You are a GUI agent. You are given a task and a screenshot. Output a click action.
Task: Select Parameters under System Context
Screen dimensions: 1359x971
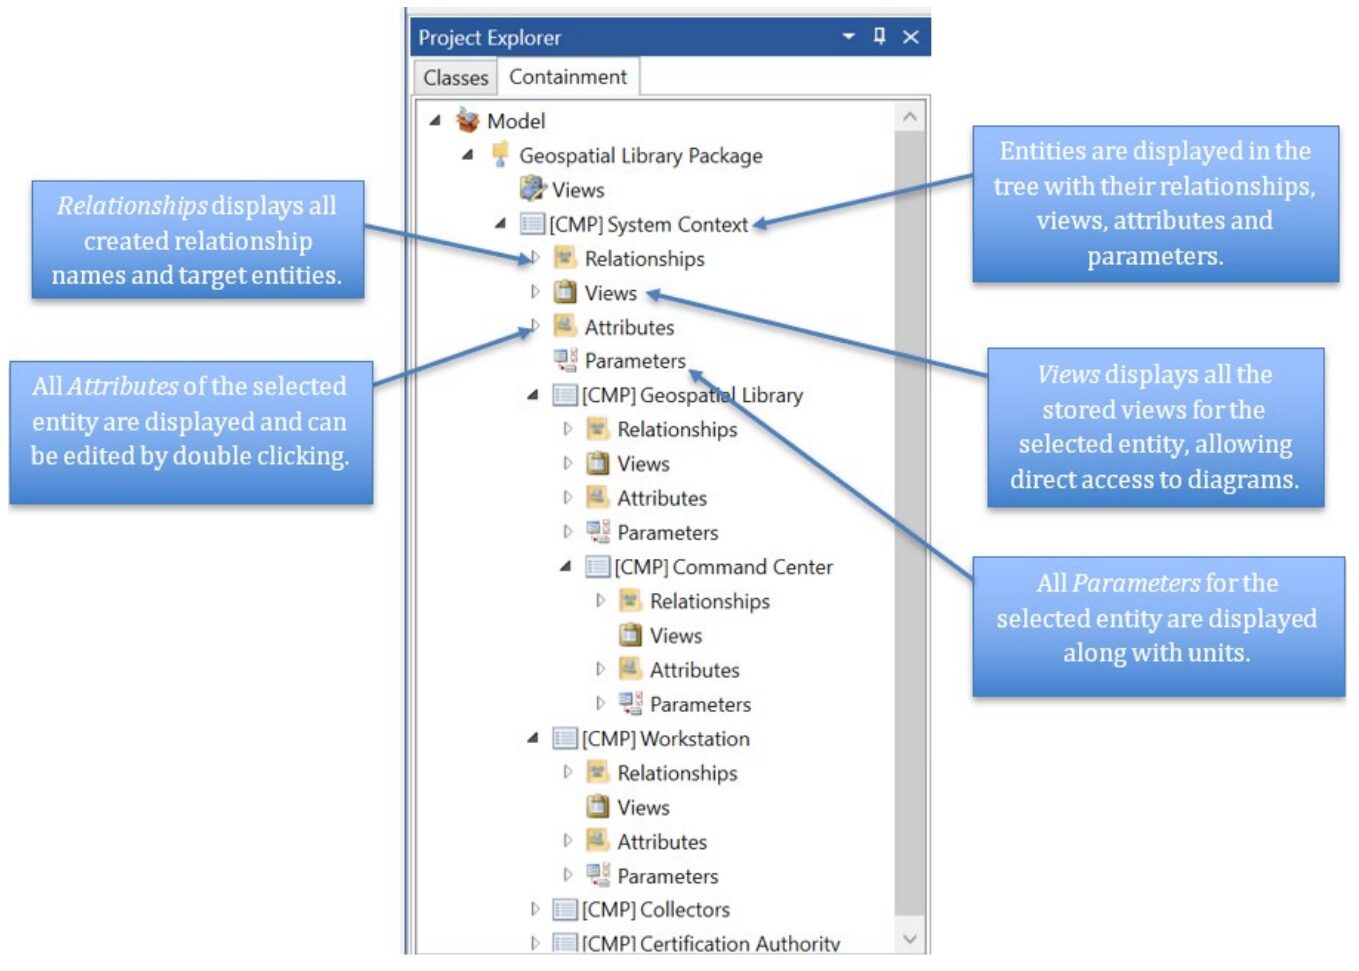(635, 361)
